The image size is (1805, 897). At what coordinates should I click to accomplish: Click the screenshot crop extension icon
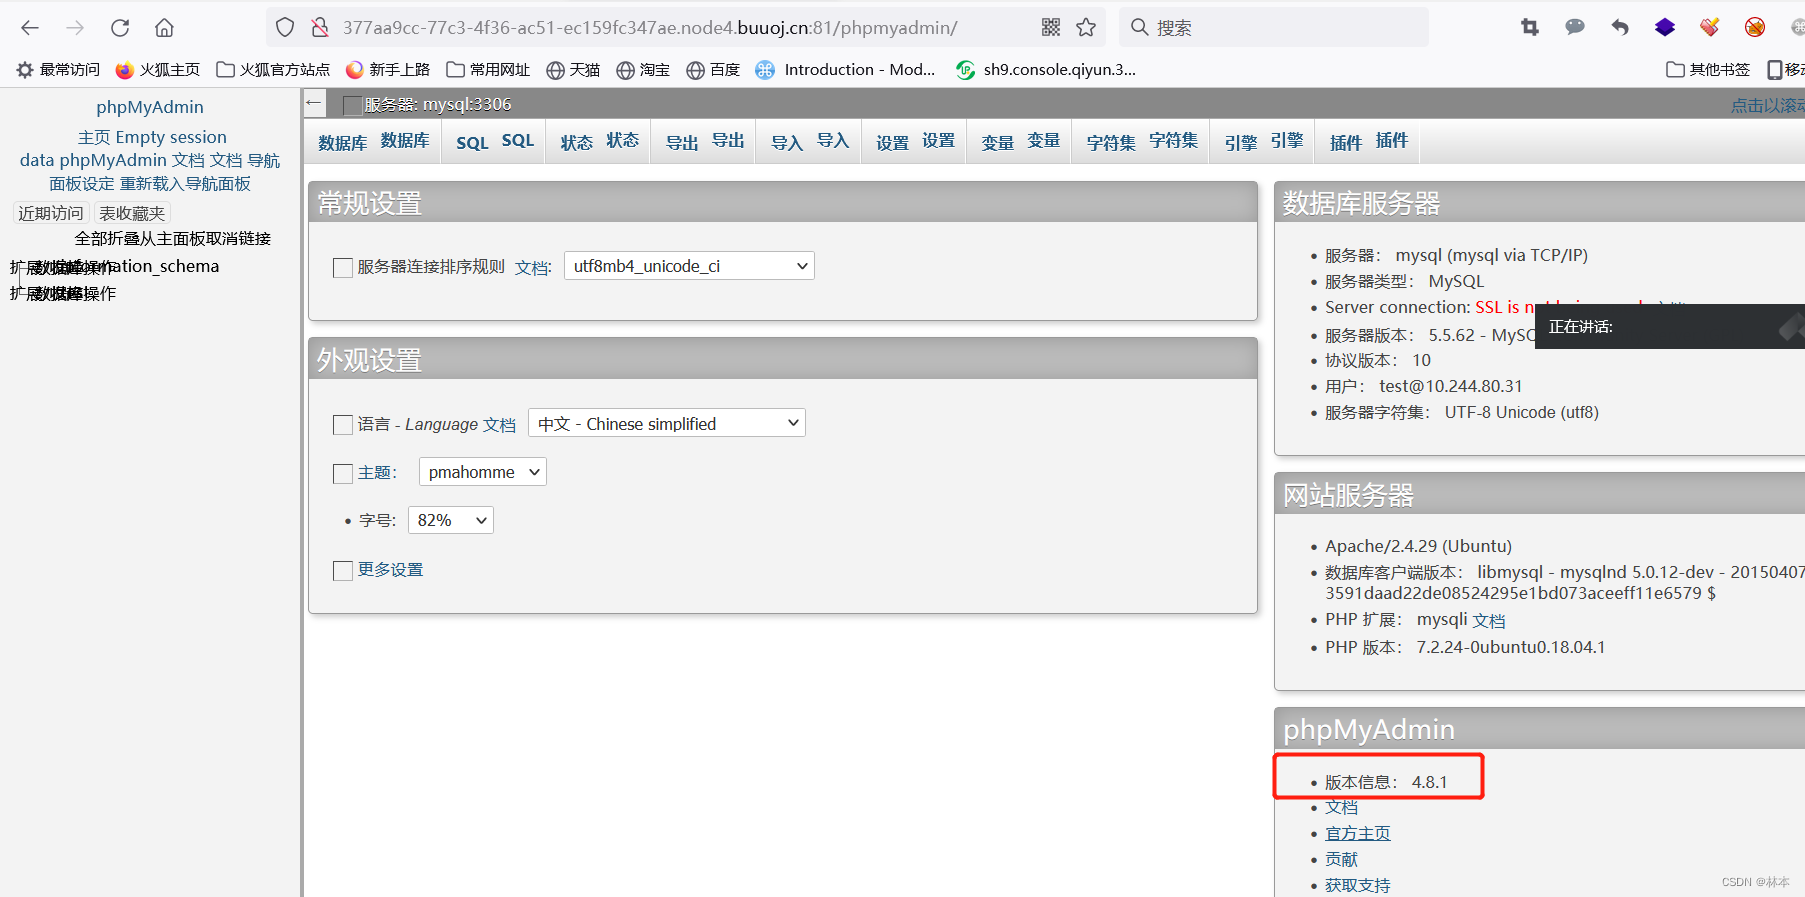click(1530, 28)
